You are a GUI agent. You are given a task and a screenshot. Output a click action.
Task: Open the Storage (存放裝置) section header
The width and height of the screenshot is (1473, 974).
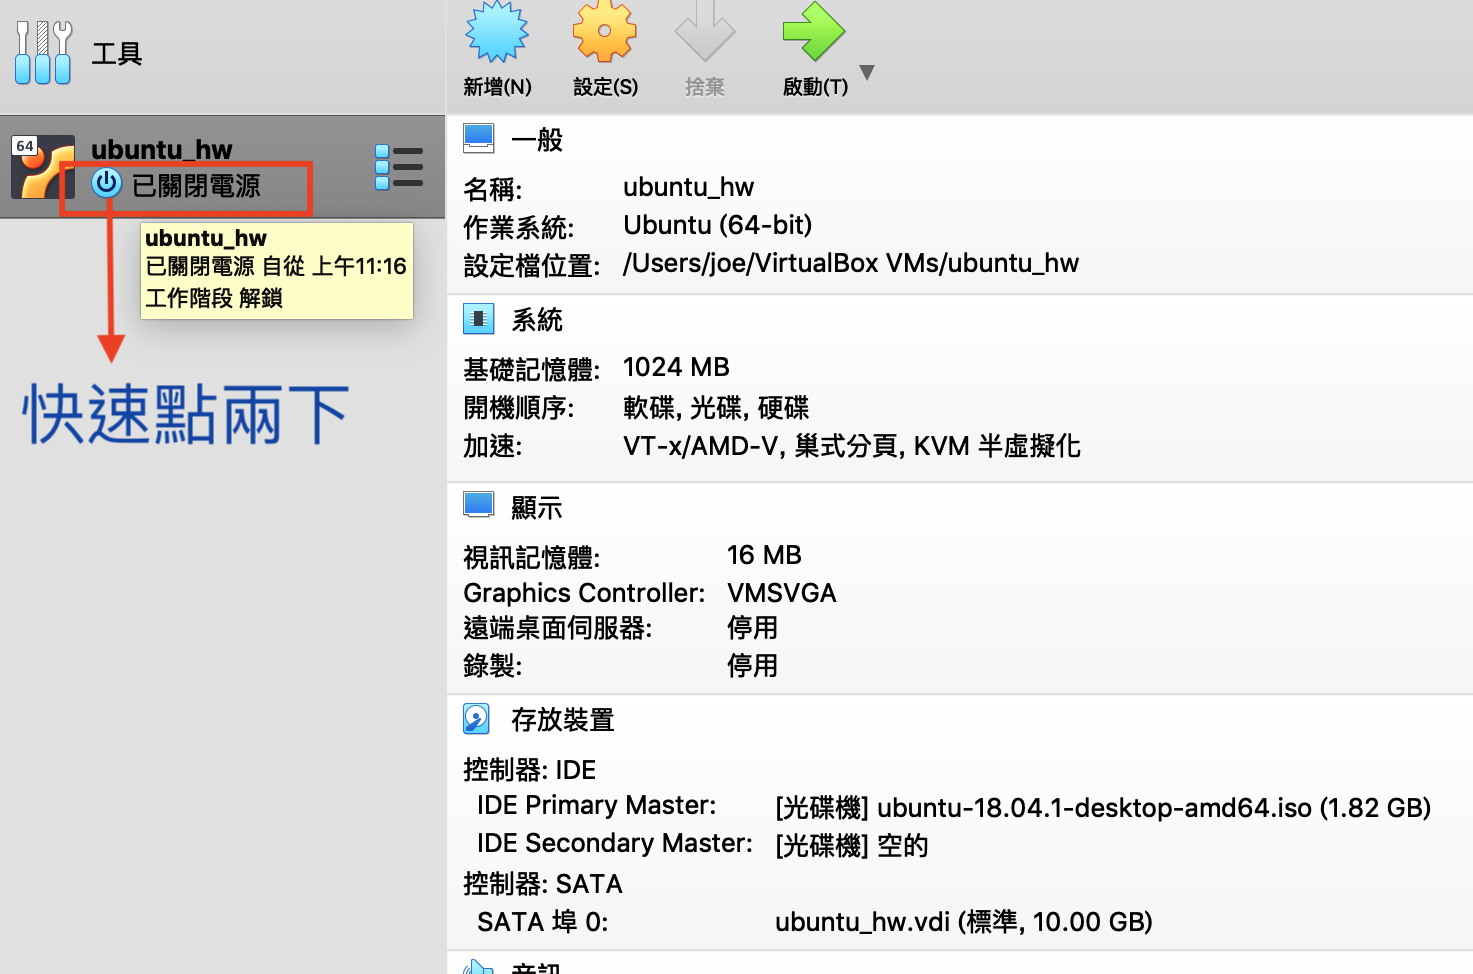(563, 720)
